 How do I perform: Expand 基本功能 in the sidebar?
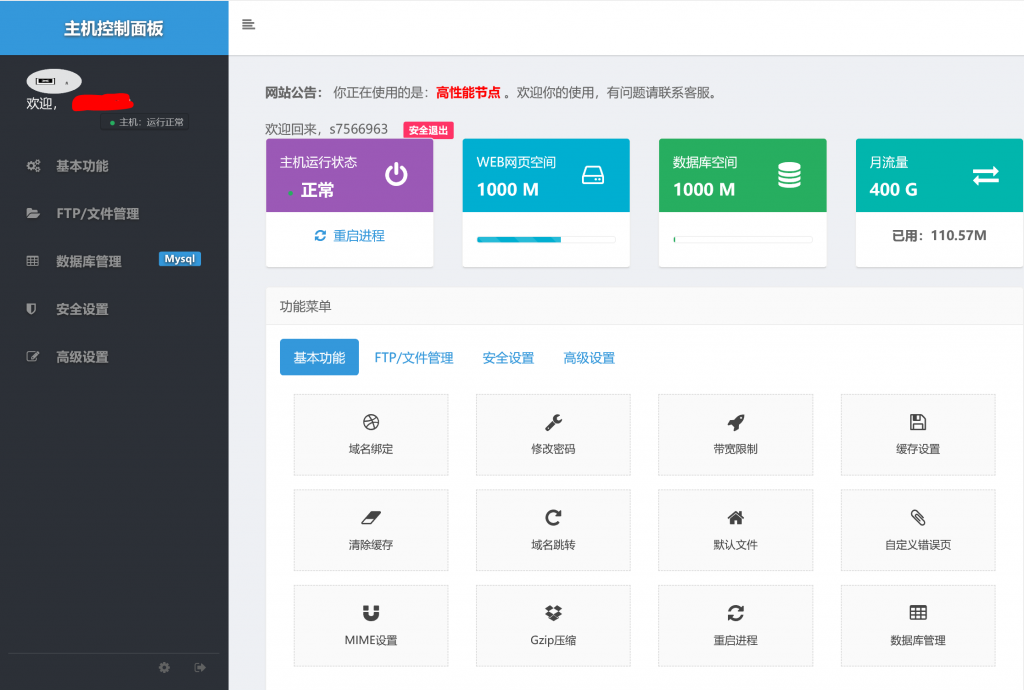[x=82, y=166]
